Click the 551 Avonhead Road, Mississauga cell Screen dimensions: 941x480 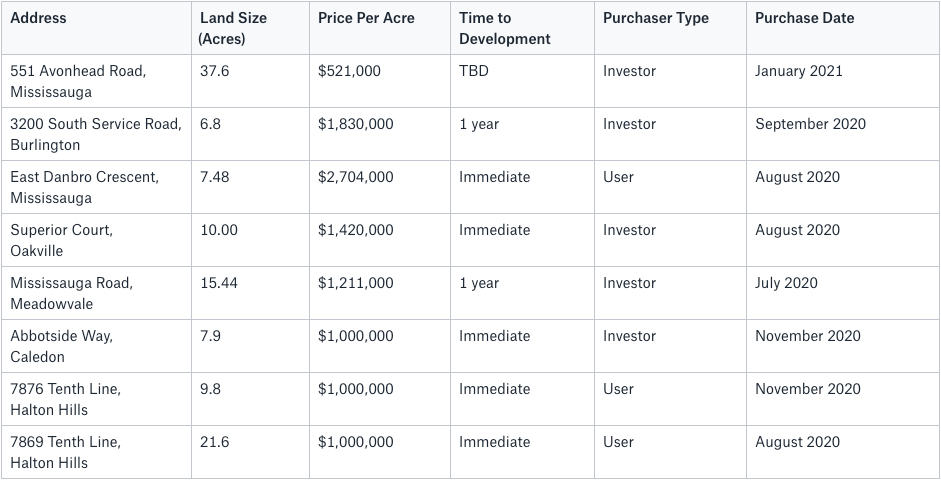96,81
